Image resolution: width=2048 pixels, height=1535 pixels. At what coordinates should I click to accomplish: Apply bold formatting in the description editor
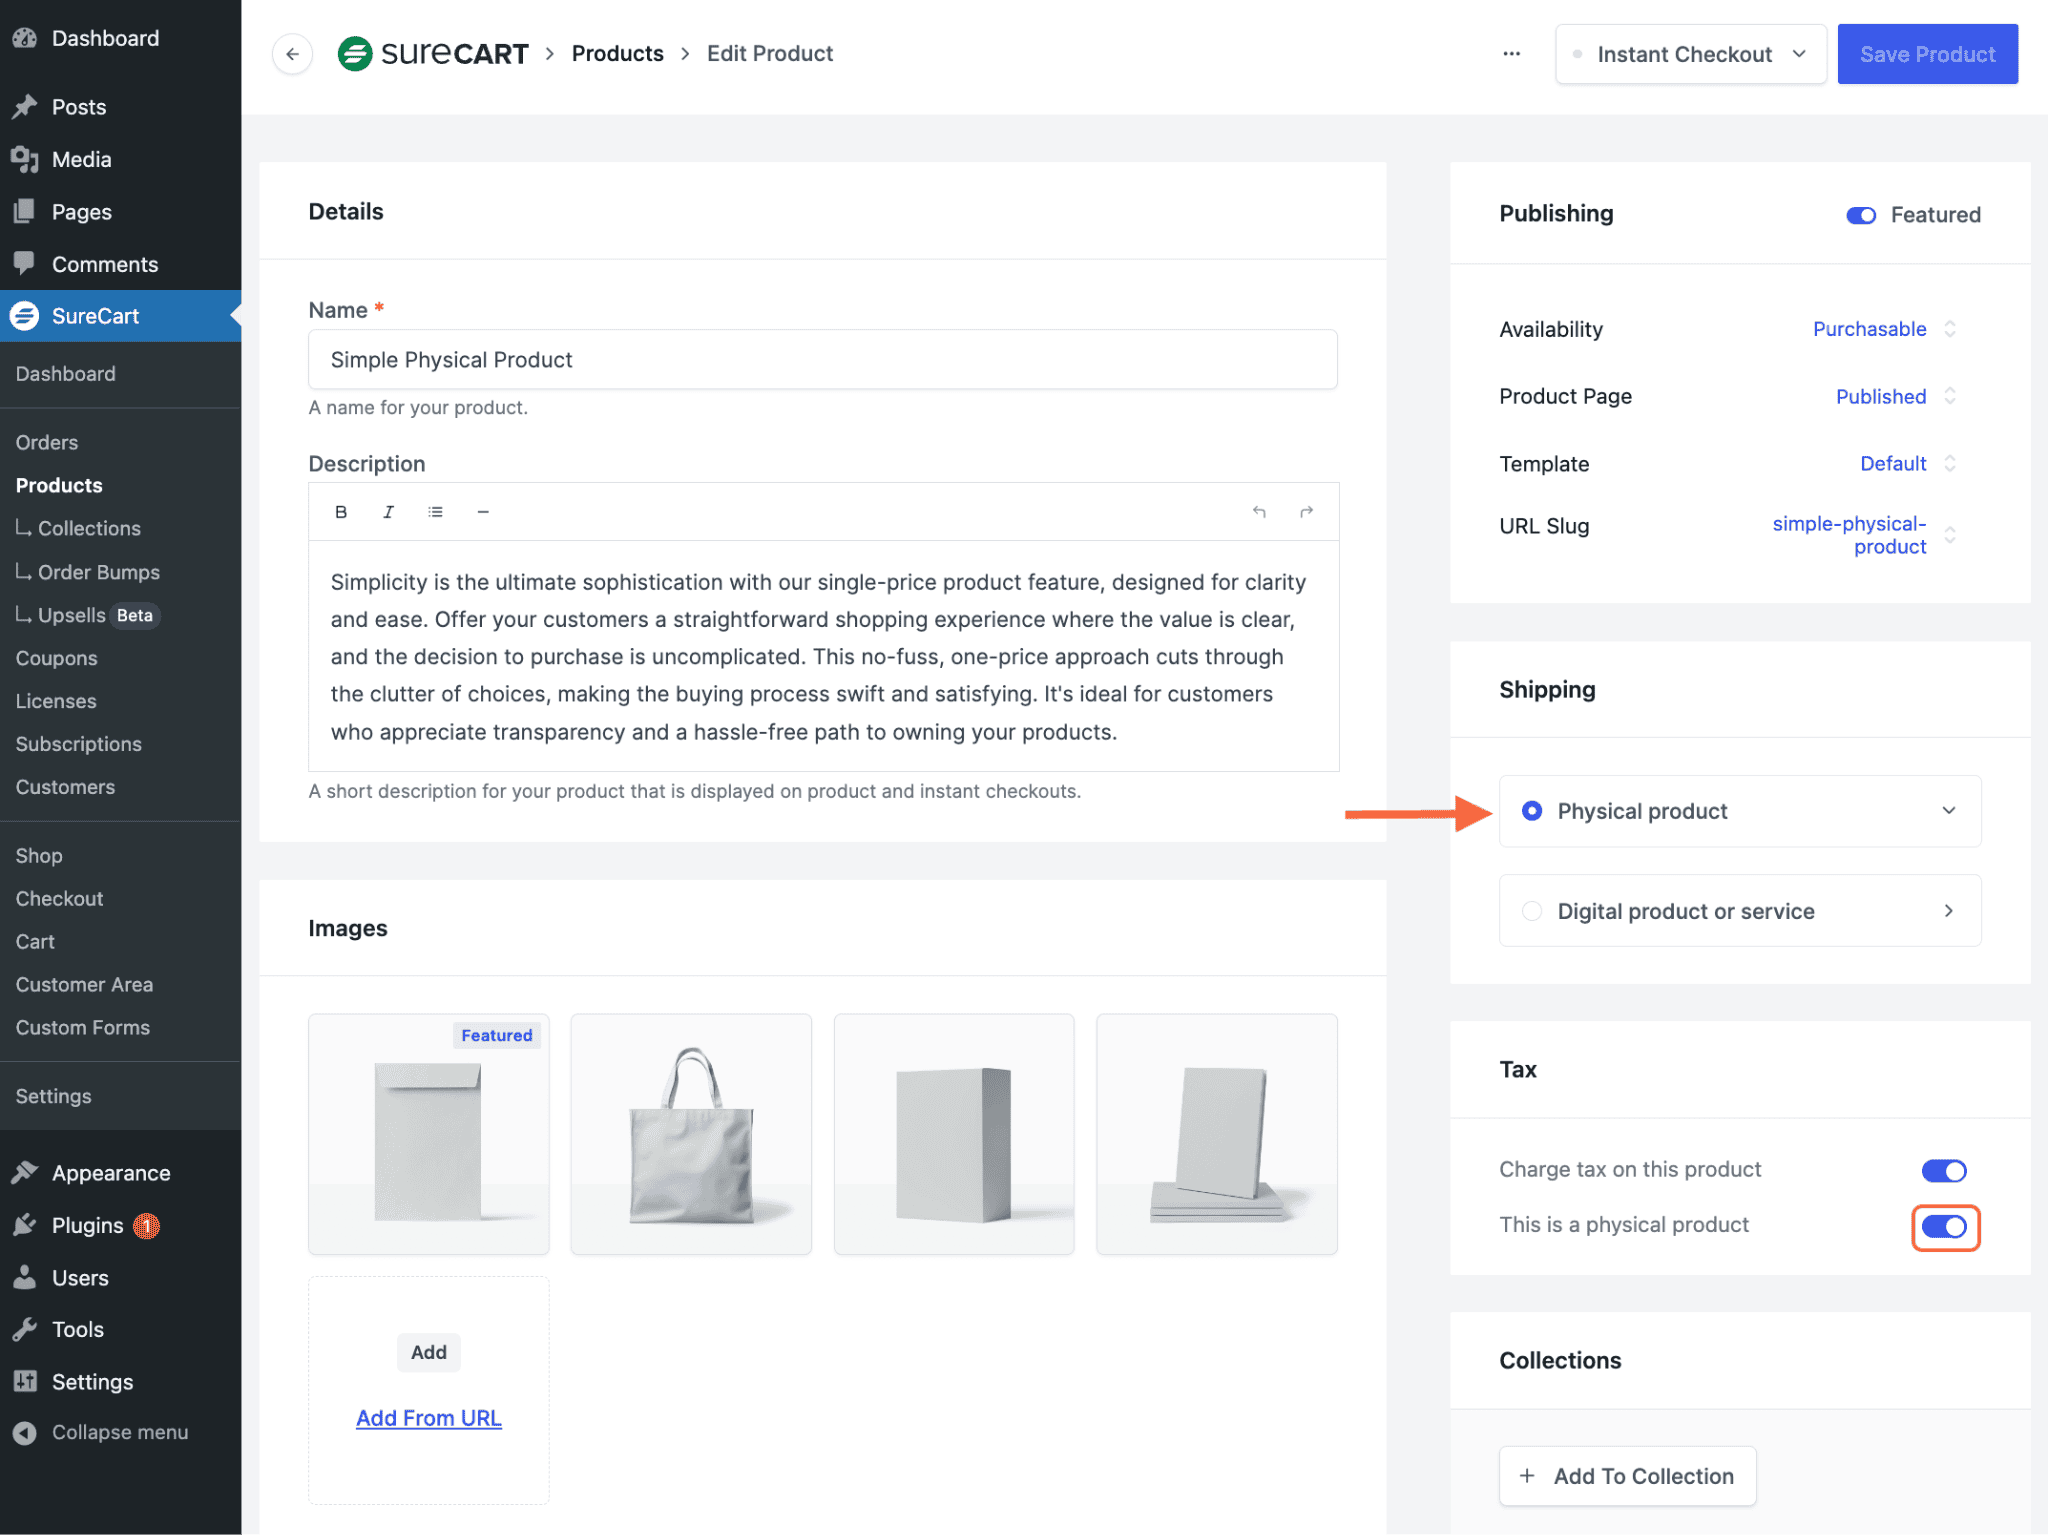point(341,512)
